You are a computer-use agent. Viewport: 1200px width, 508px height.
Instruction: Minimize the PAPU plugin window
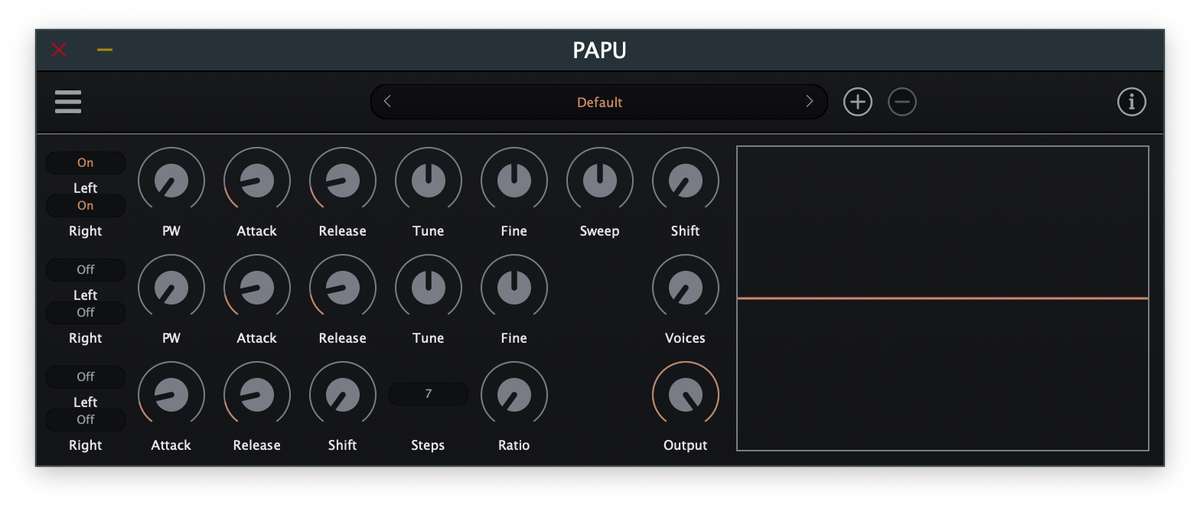click(x=105, y=50)
